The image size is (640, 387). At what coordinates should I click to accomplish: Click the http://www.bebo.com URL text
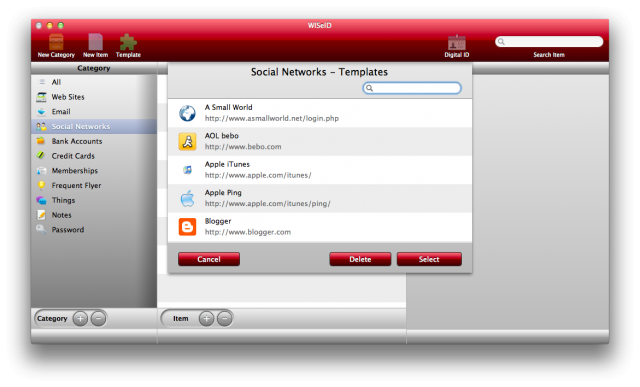coord(243,147)
